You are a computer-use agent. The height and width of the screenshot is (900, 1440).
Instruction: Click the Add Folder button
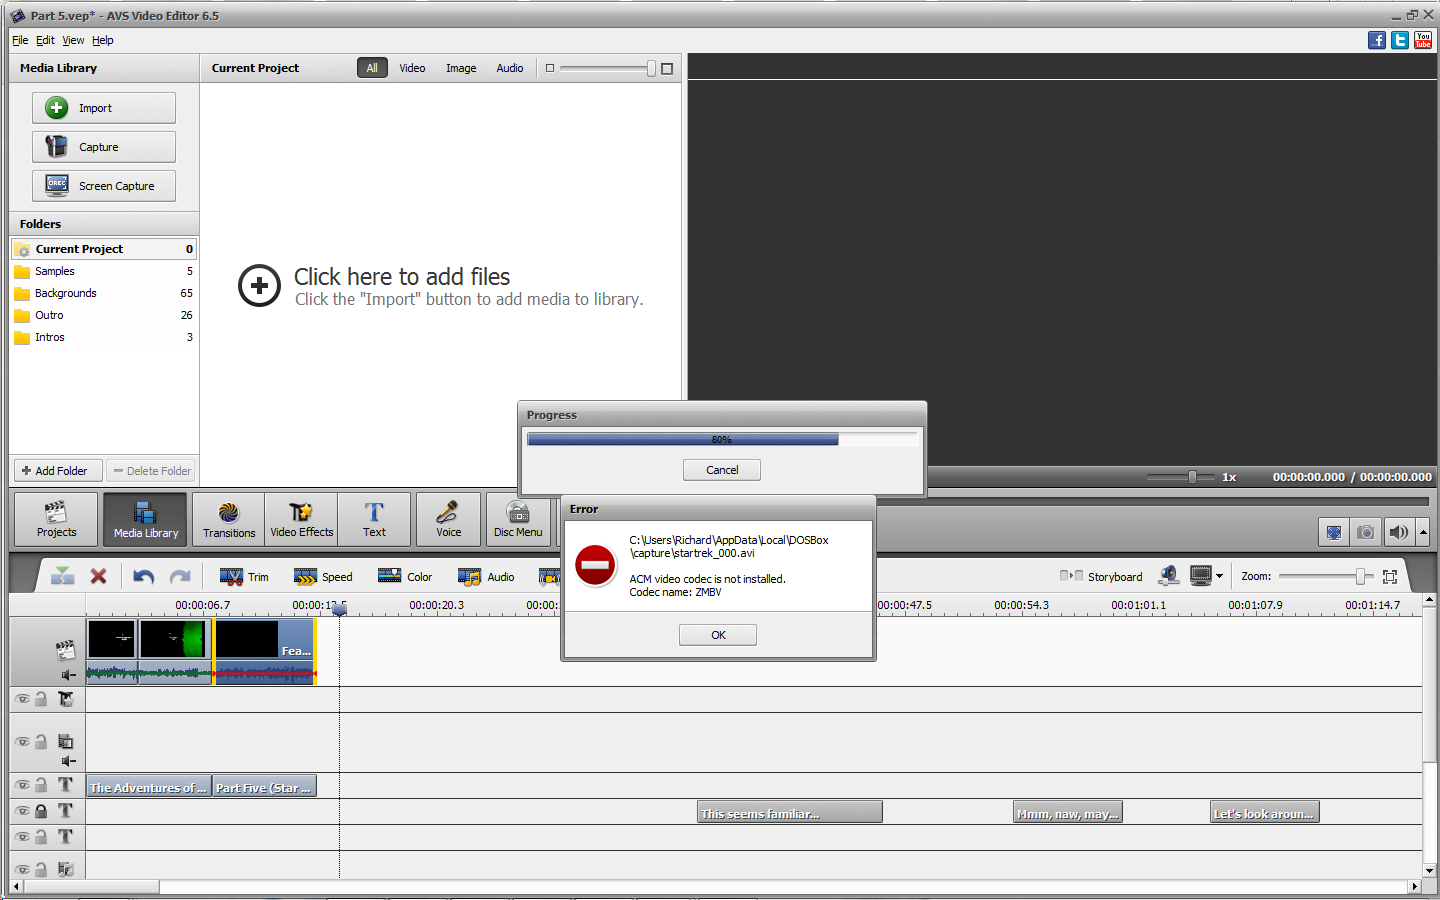coord(58,471)
